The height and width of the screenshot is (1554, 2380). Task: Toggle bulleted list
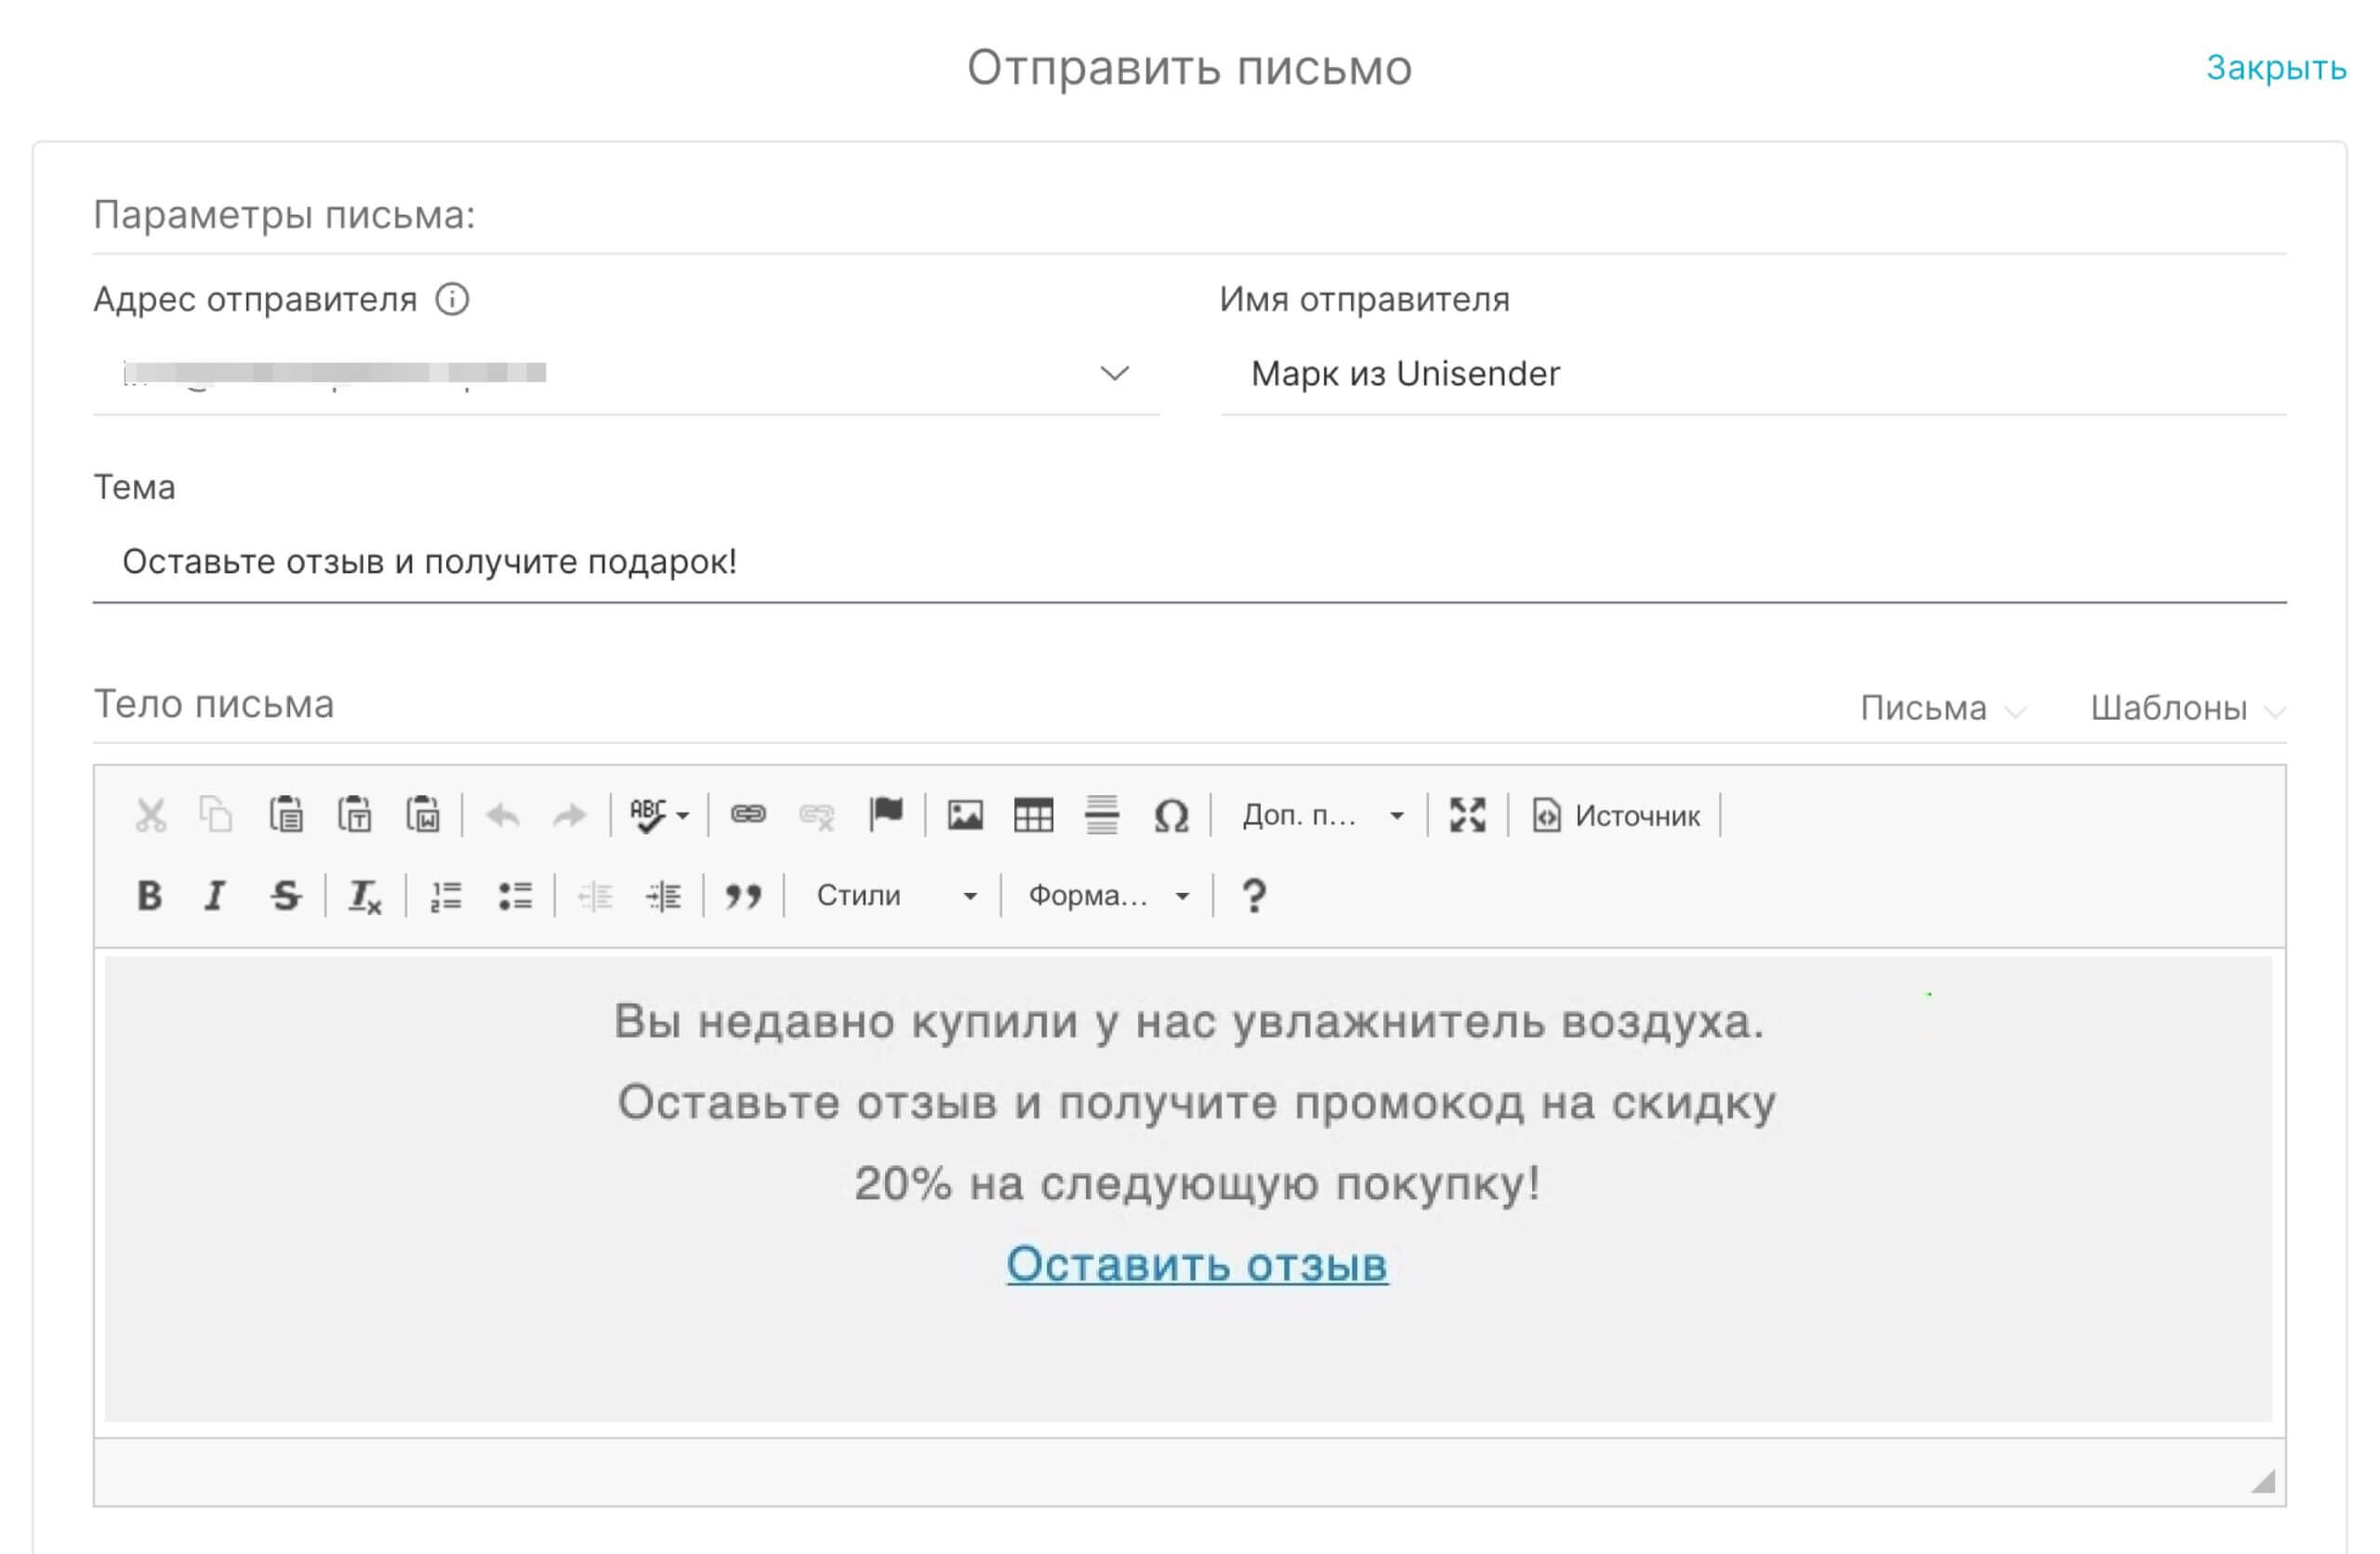pyautogui.click(x=515, y=896)
